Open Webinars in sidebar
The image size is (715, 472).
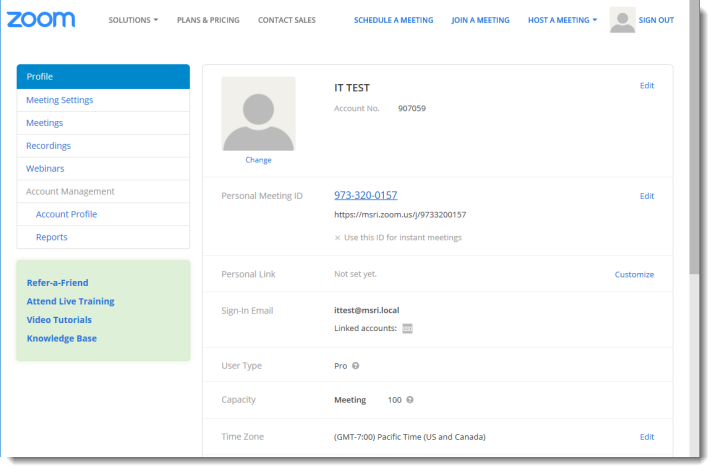coord(103,169)
